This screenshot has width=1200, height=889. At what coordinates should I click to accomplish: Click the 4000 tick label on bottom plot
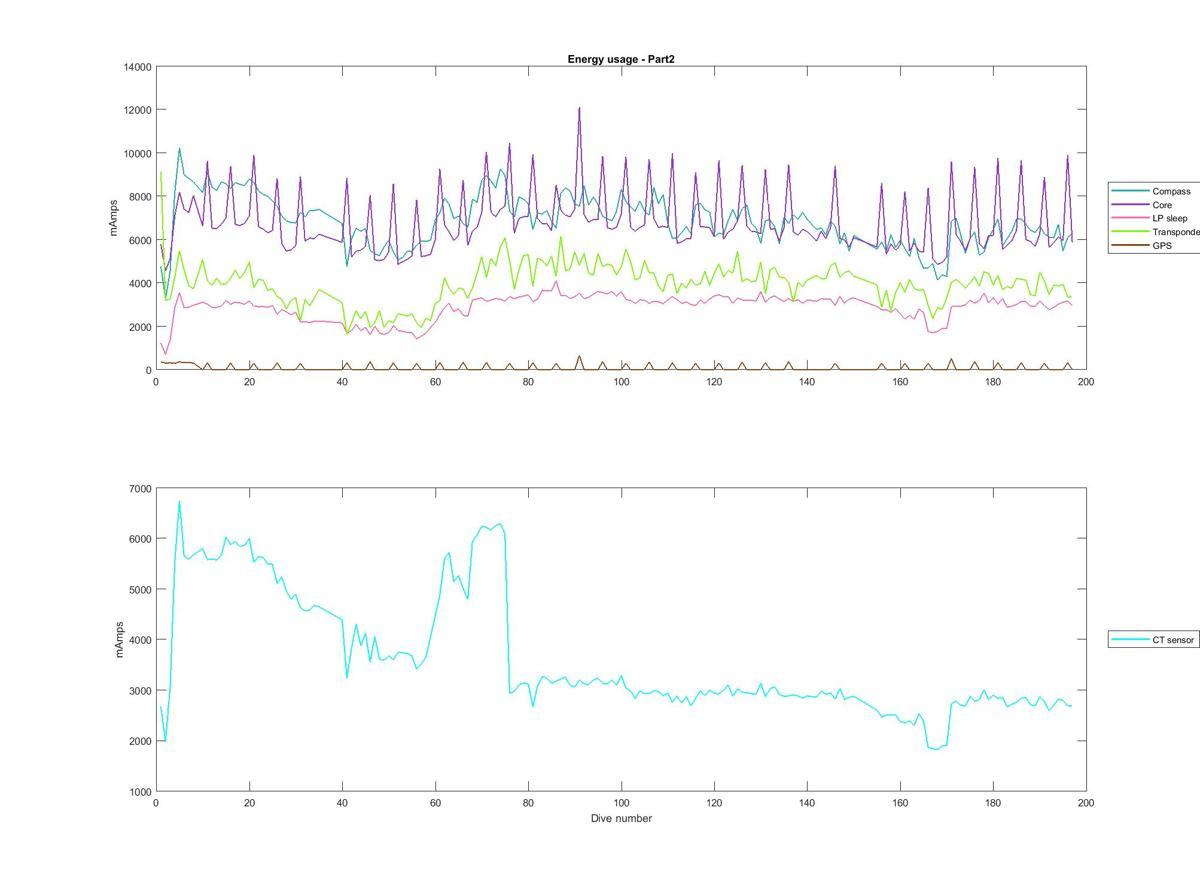[140, 640]
